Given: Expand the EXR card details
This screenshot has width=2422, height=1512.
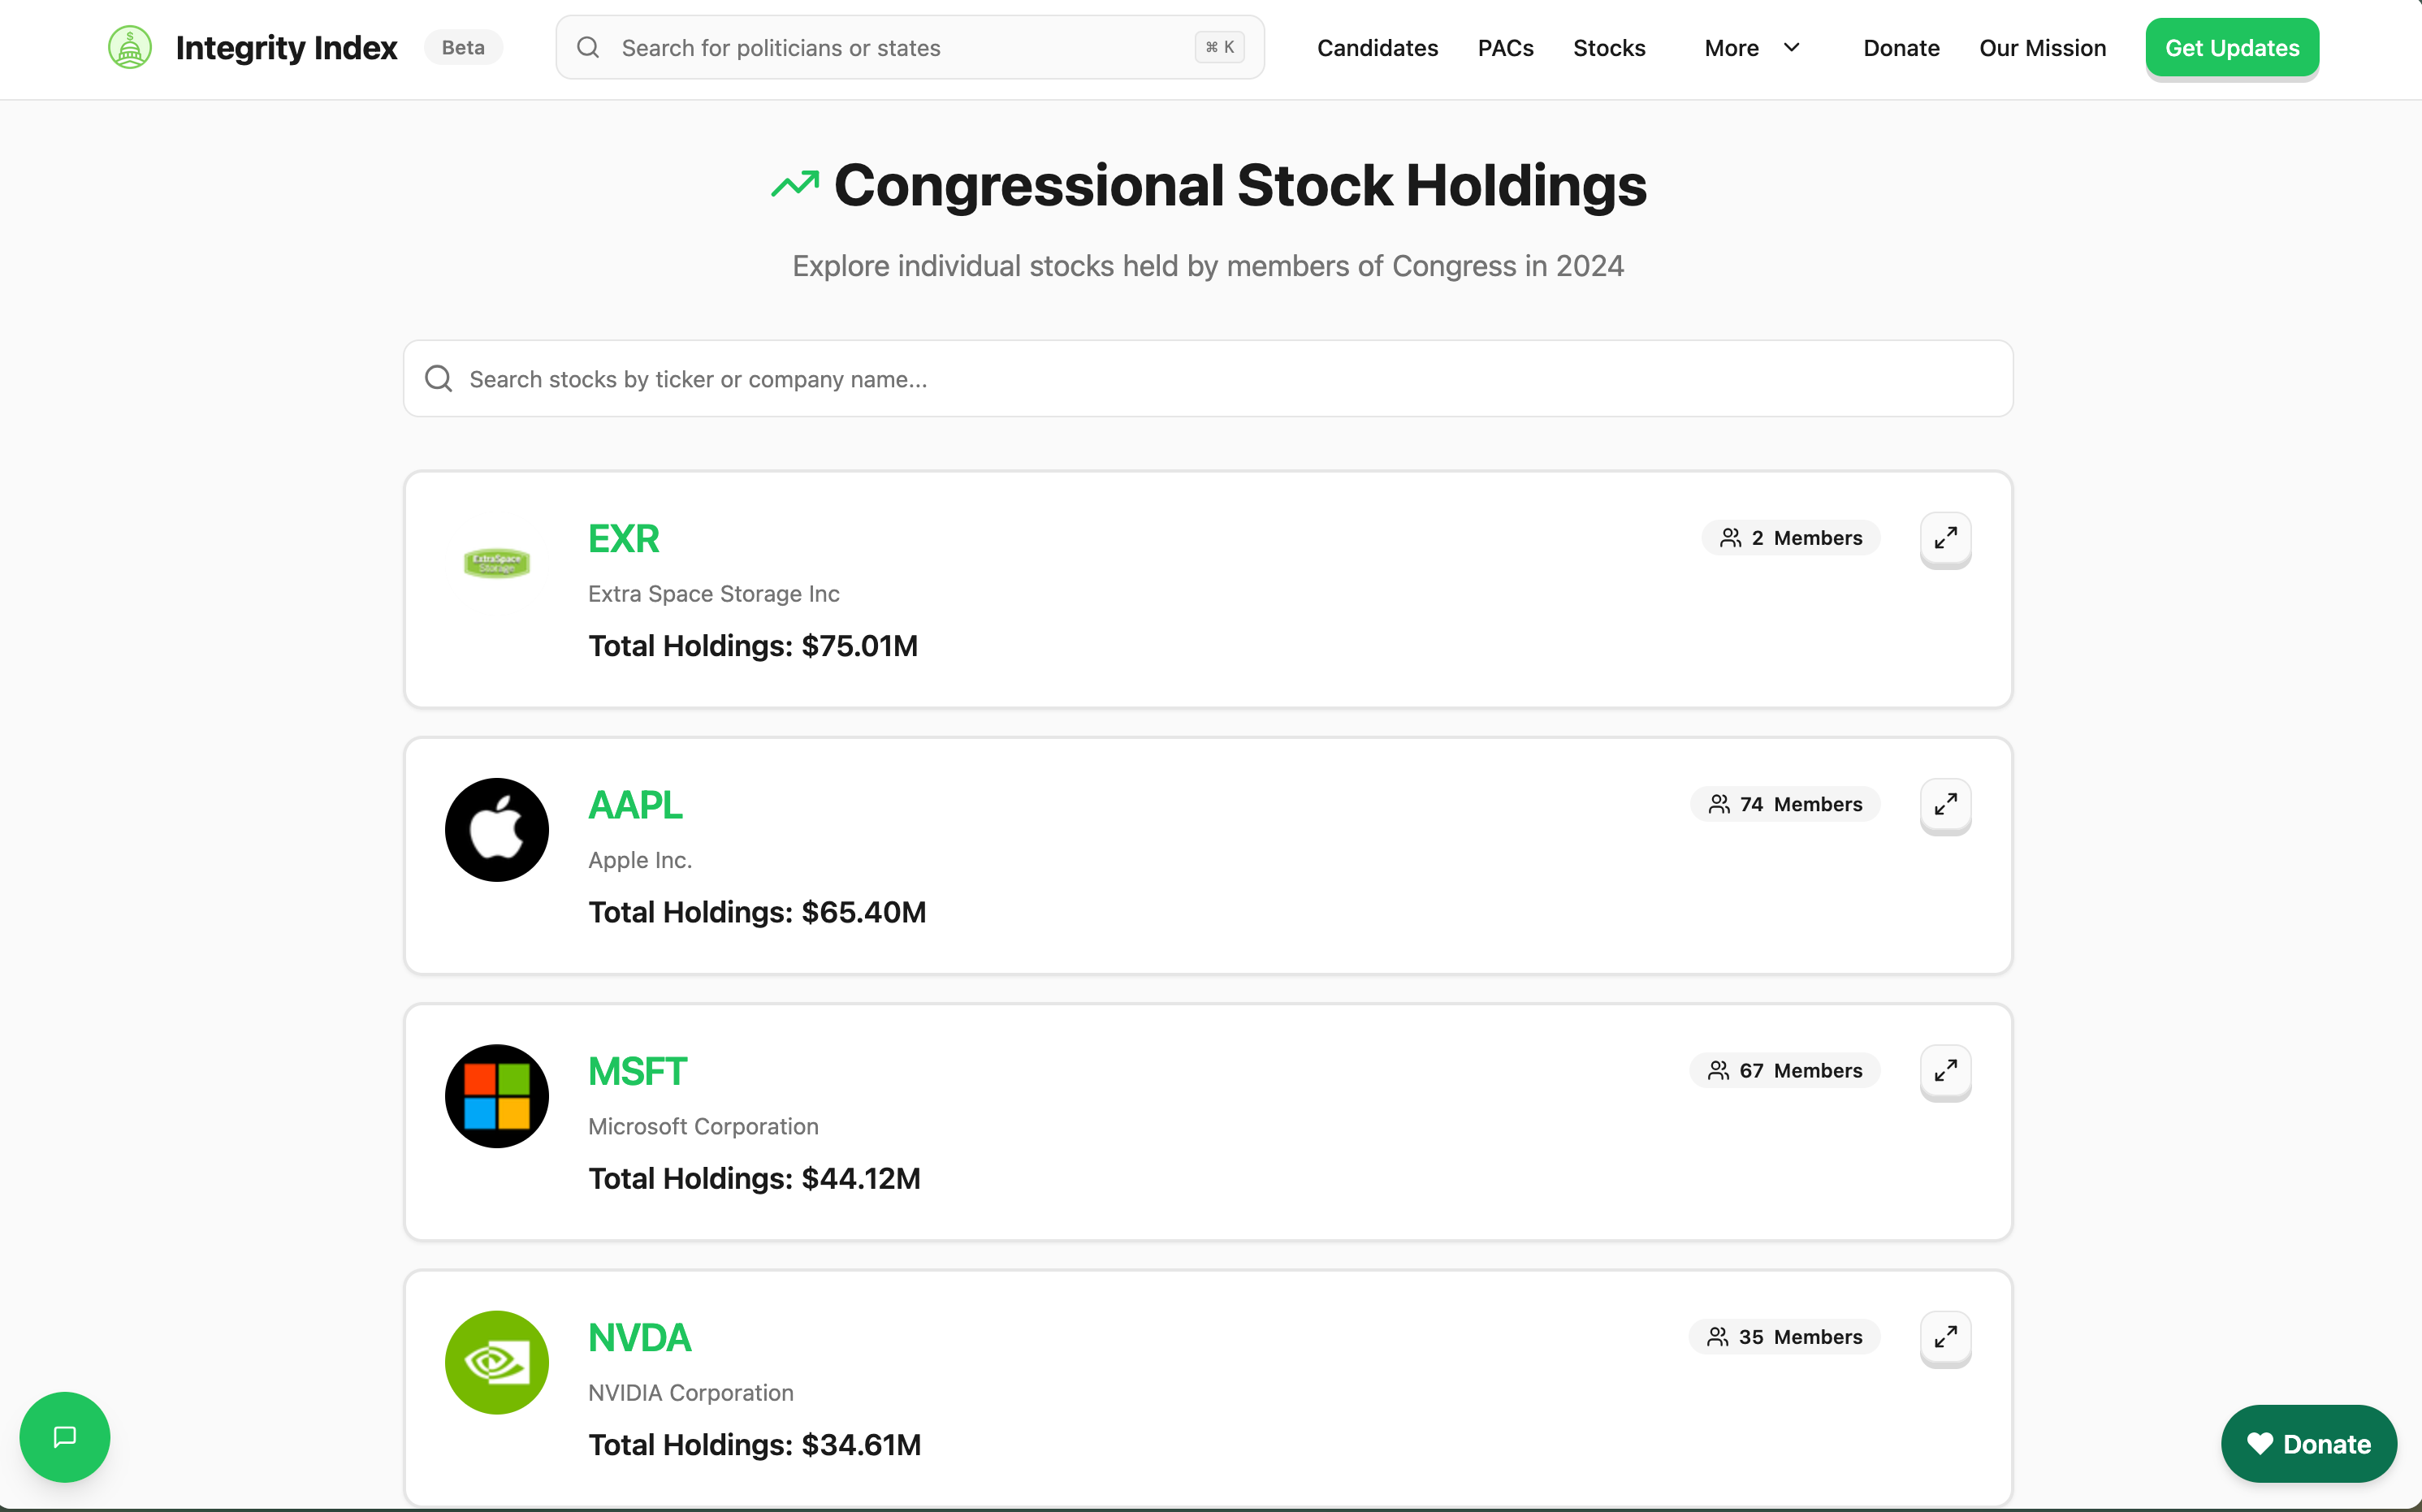Looking at the screenshot, I should (1945, 539).
